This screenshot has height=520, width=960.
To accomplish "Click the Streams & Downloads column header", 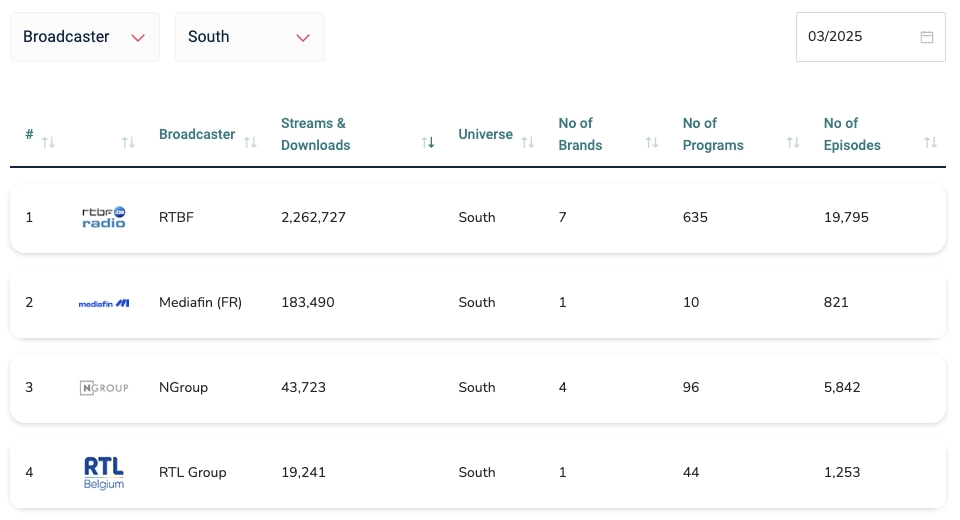I will [315, 134].
